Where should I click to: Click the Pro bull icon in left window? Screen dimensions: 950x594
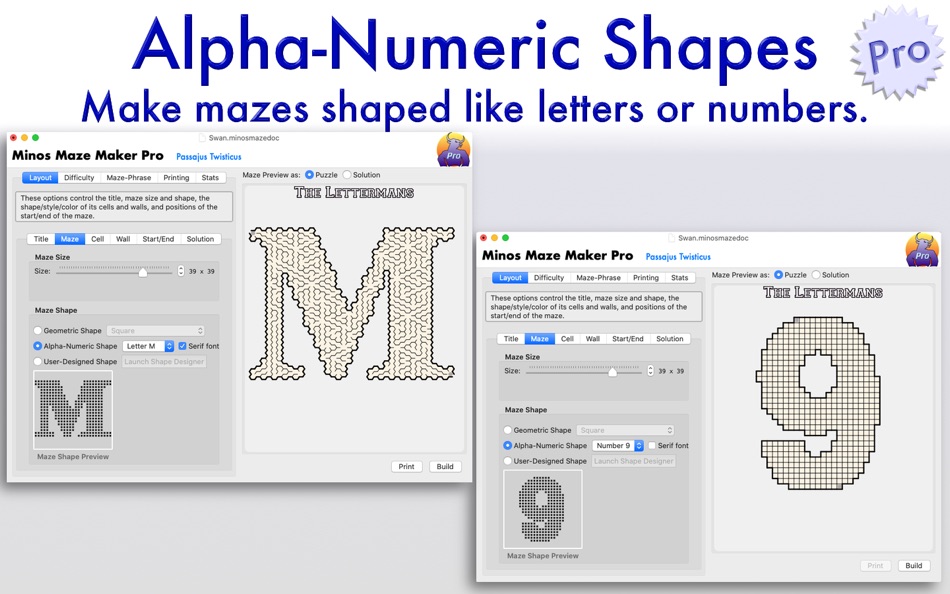tap(453, 150)
